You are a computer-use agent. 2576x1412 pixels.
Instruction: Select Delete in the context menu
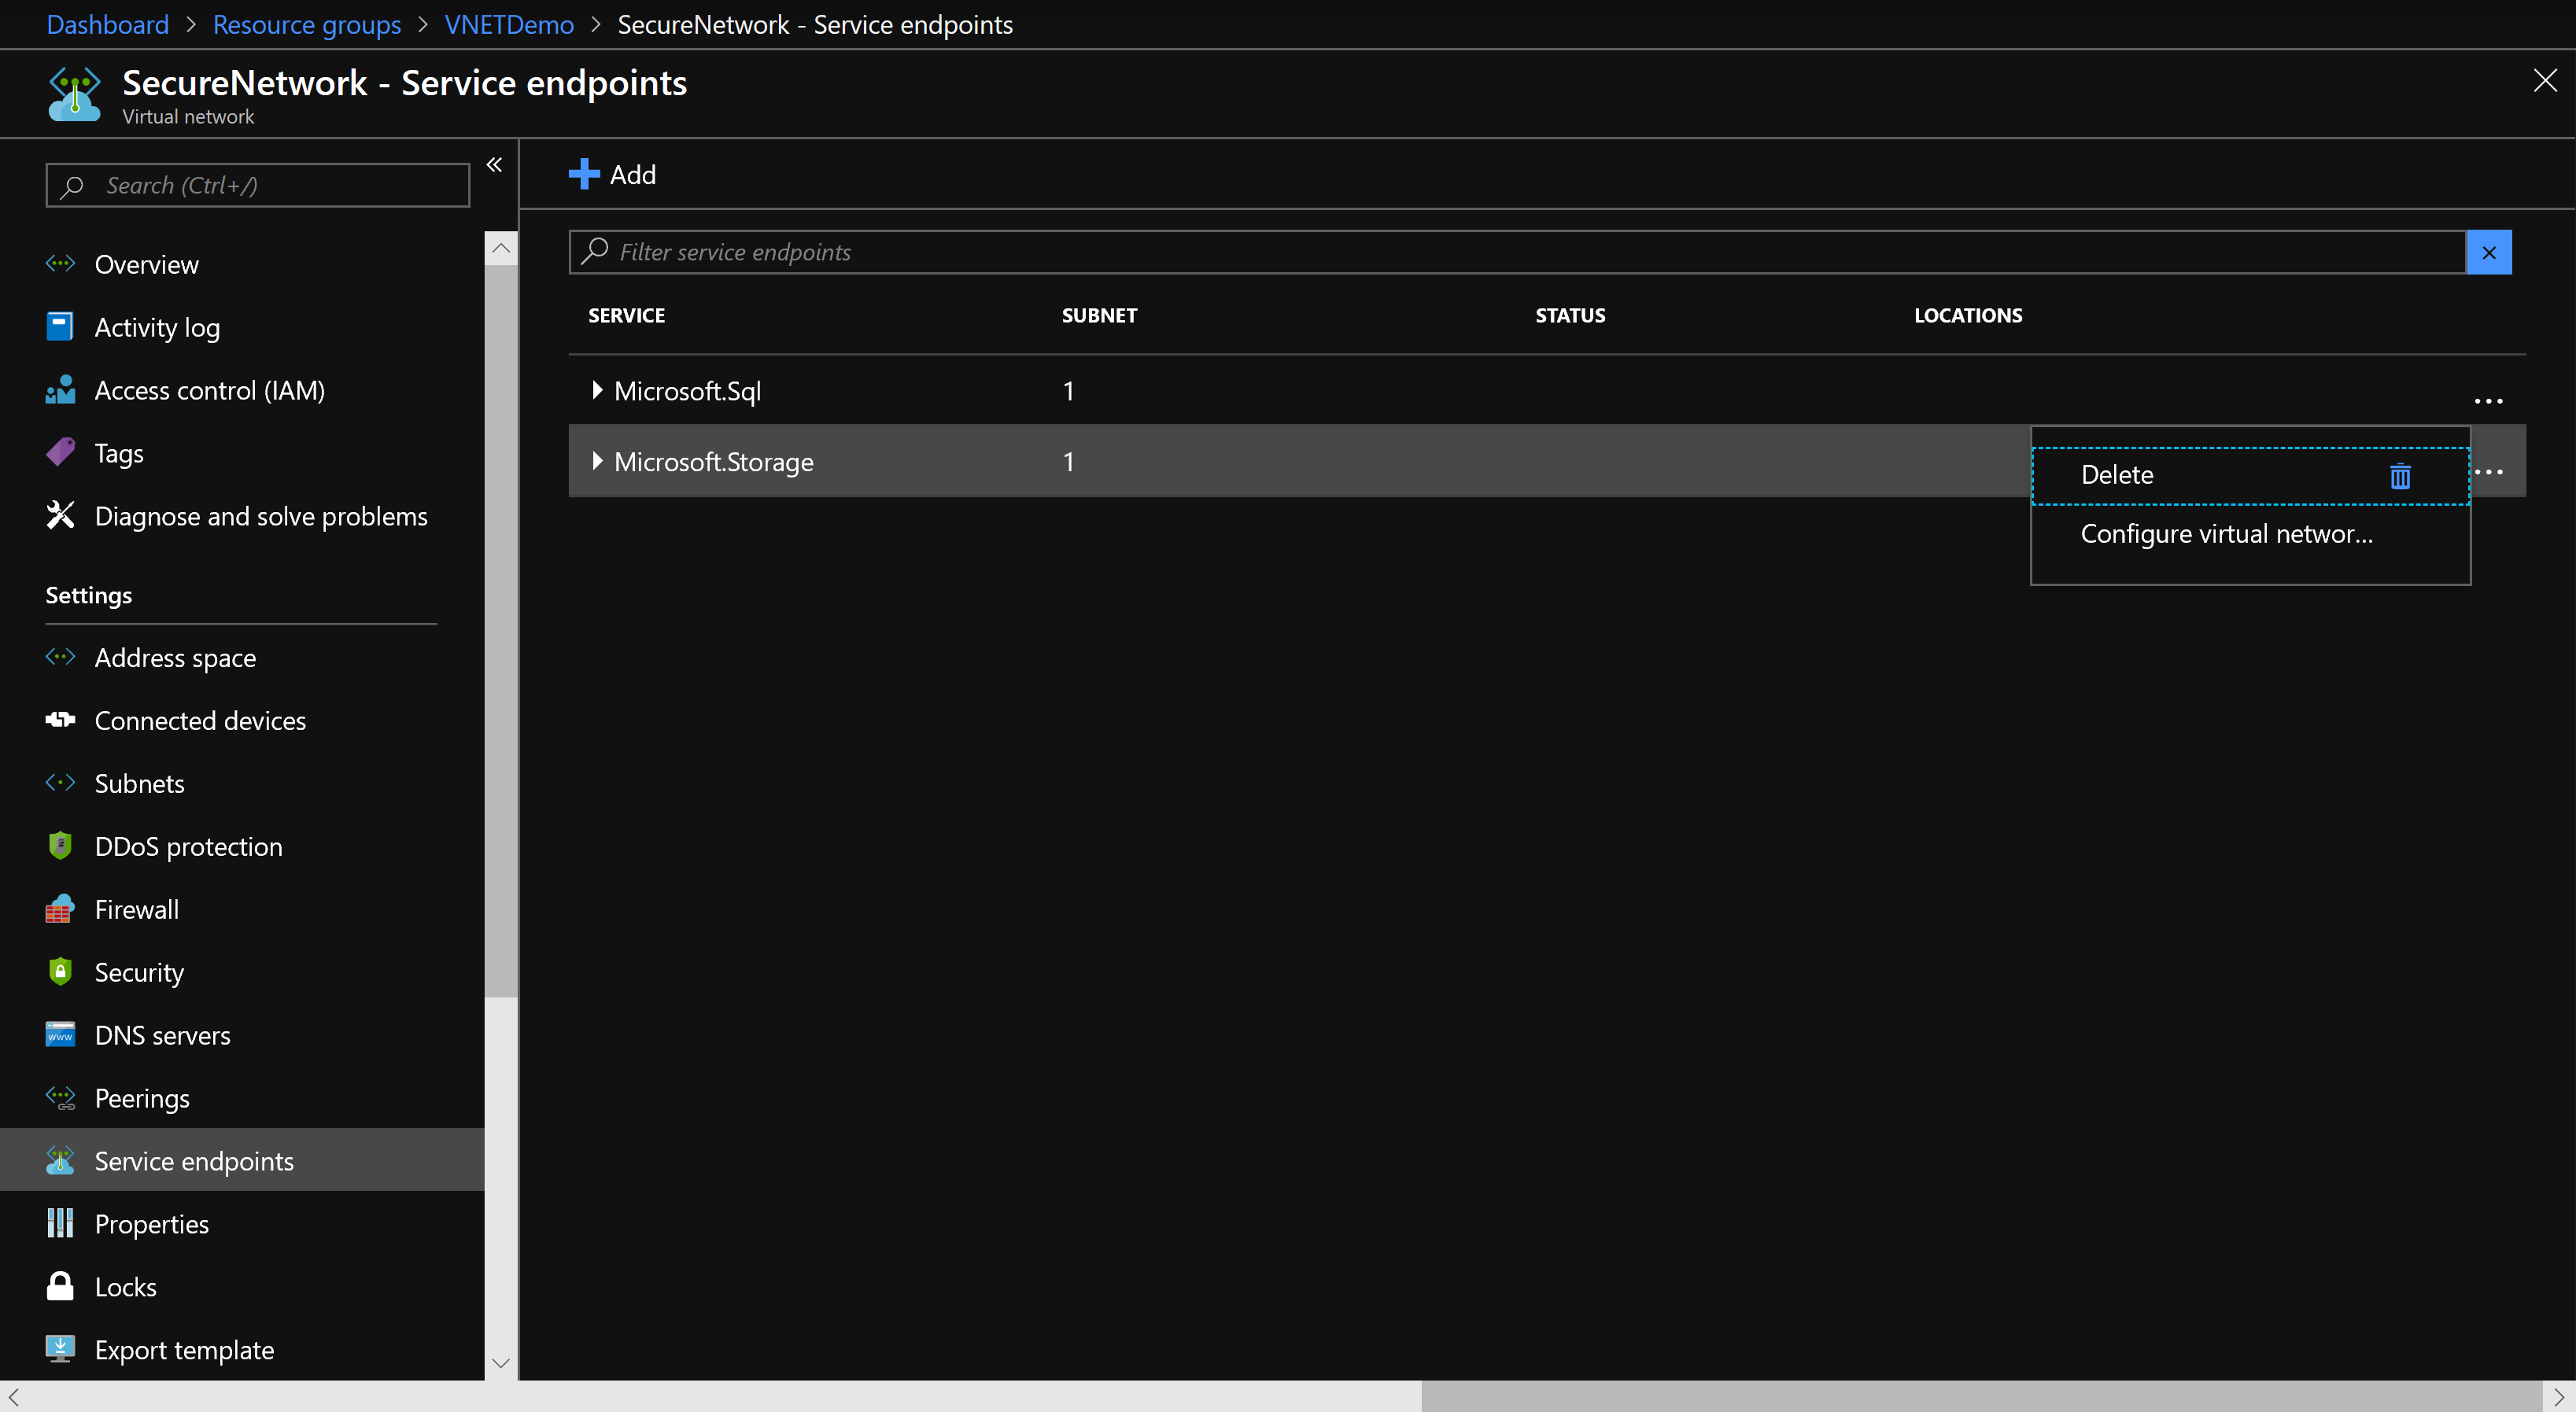tap(2250, 476)
